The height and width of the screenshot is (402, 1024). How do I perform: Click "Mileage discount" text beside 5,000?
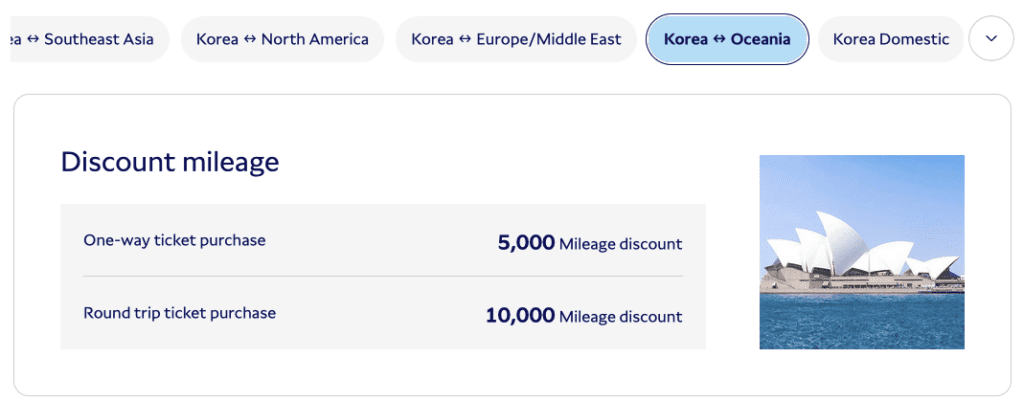coord(620,243)
